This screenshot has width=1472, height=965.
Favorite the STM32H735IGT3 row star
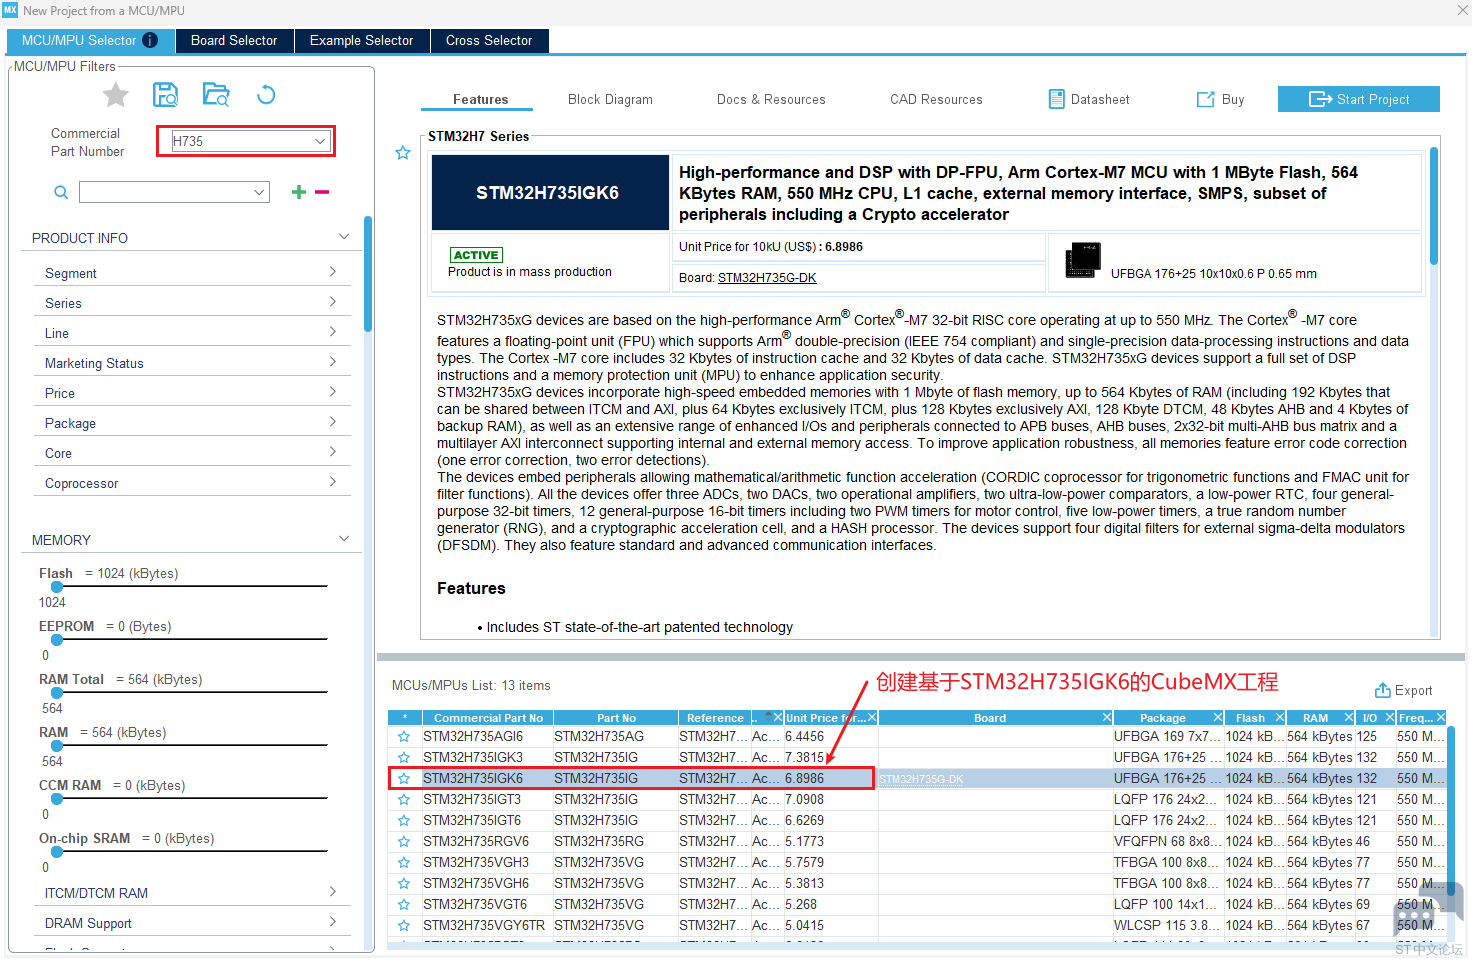(404, 799)
